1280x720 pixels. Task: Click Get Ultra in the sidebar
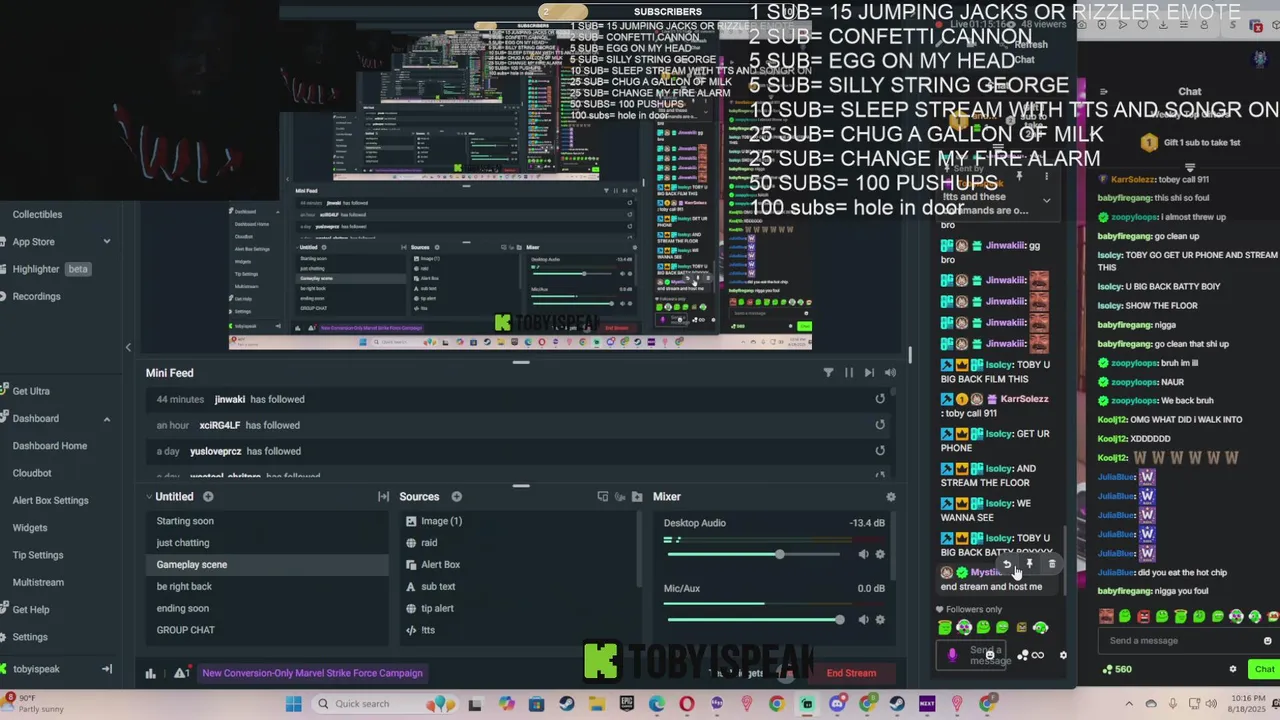coord(31,391)
